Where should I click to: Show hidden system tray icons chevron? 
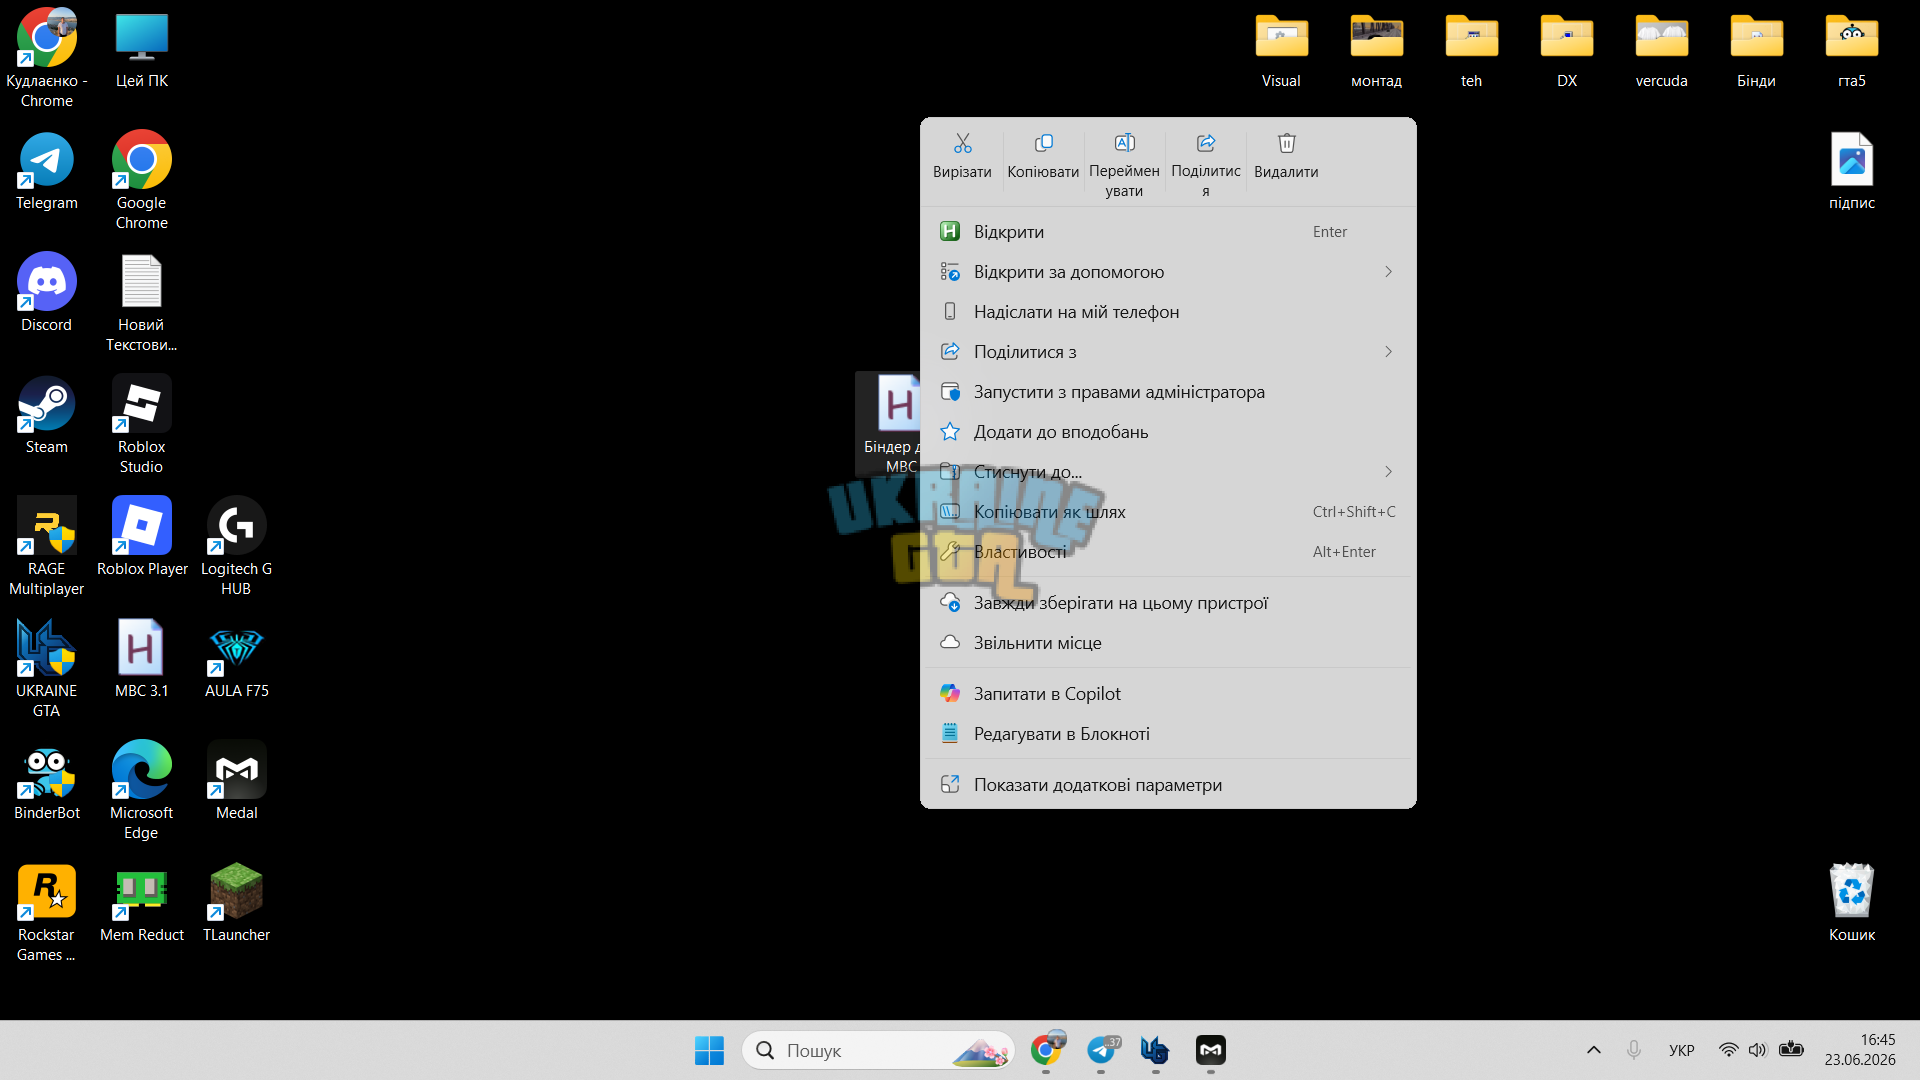pyautogui.click(x=1594, y=1050)
